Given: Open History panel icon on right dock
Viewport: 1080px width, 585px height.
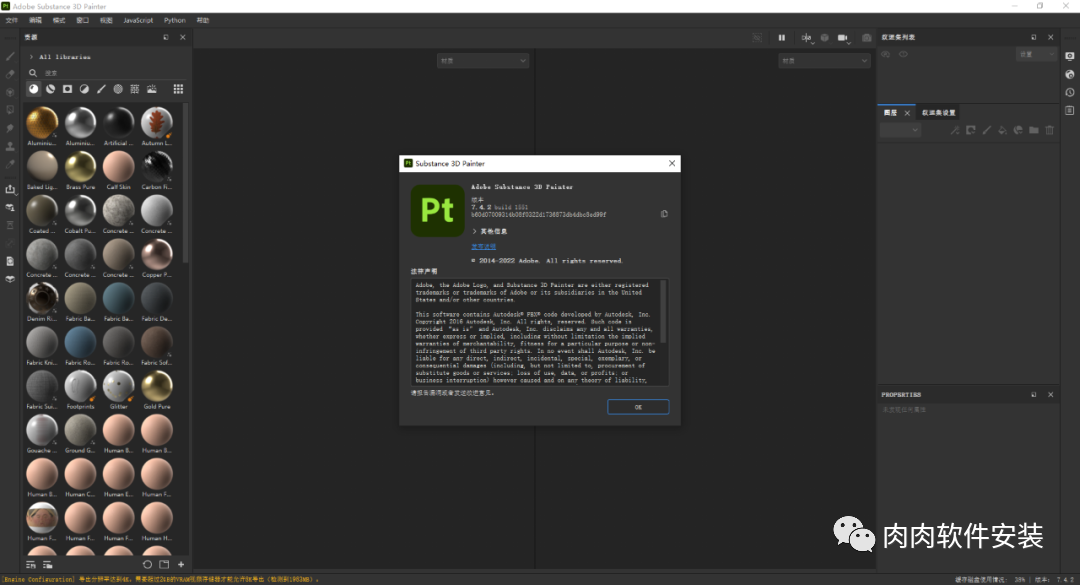Looking at the screenshot, I should (x=1070, y=92).
